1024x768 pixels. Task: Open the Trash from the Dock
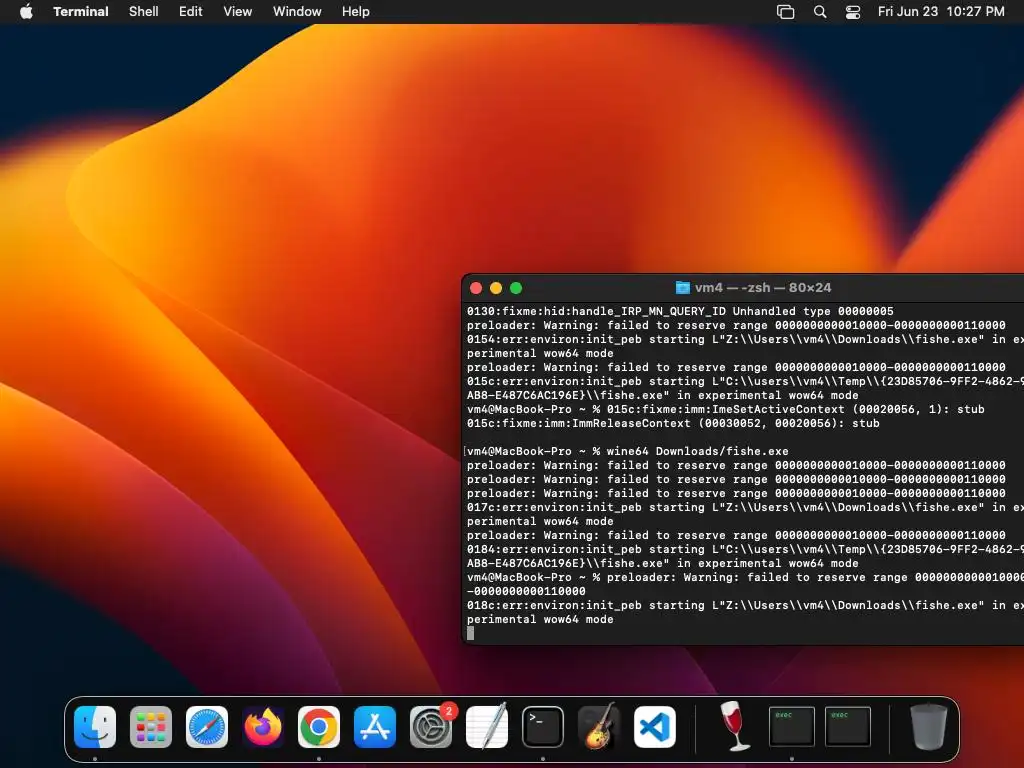coord(929,727)
